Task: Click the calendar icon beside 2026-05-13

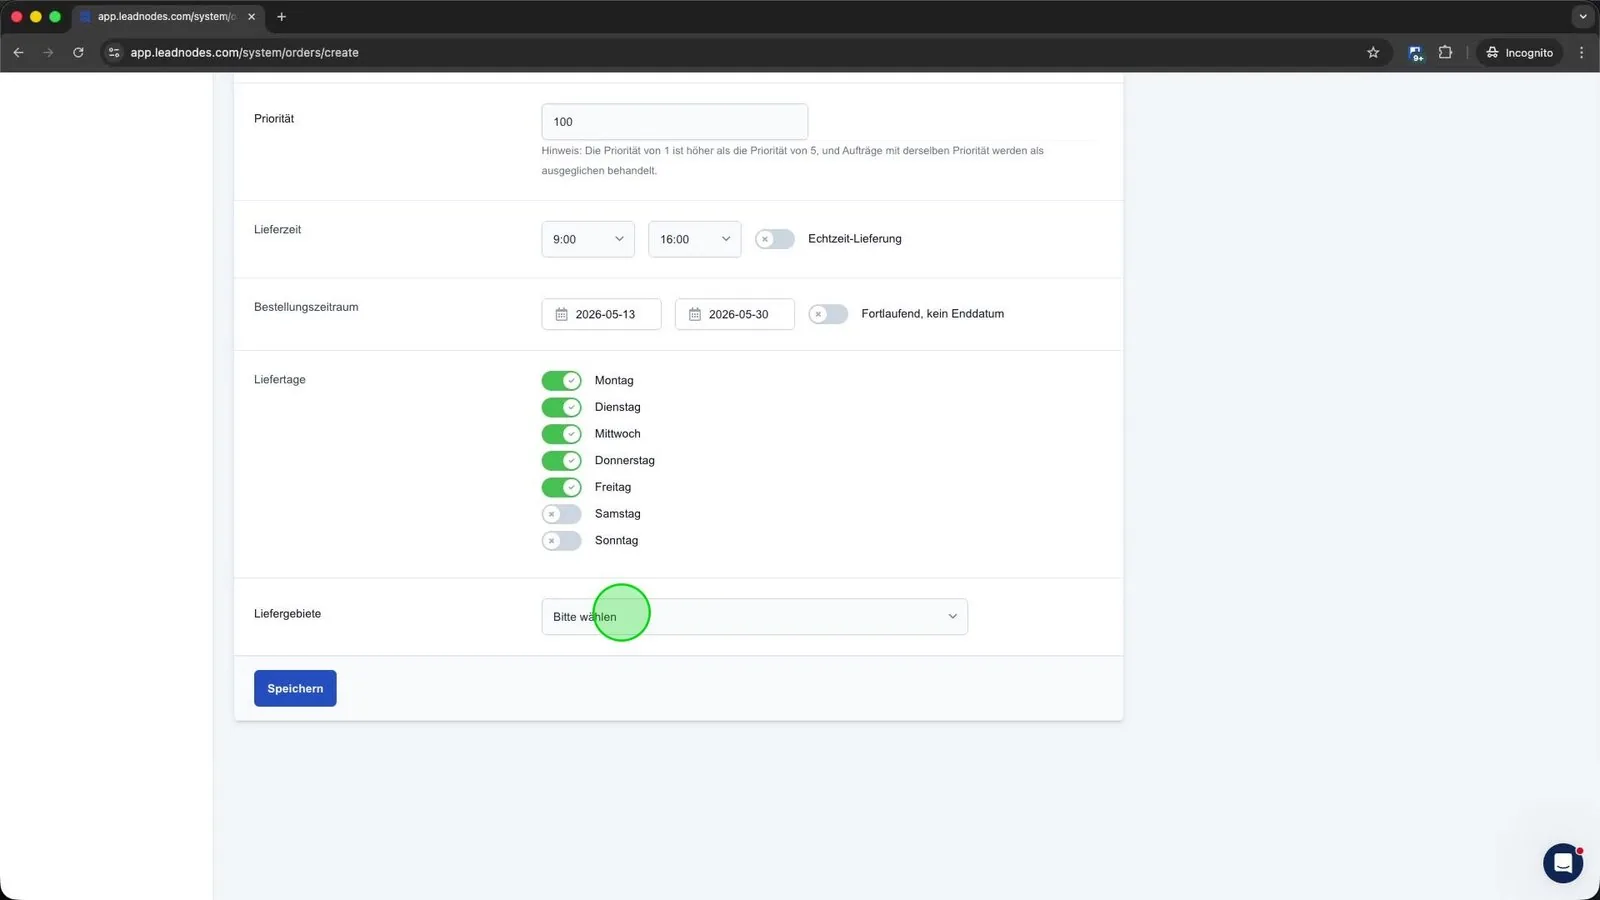Action: pyautogui.click(x=561, y=314)
